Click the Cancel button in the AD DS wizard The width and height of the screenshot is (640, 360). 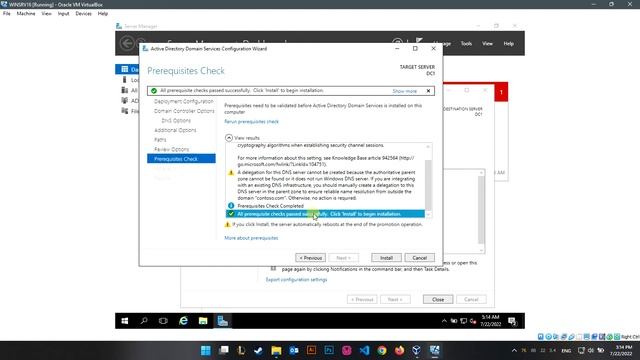tap(419, 258)
